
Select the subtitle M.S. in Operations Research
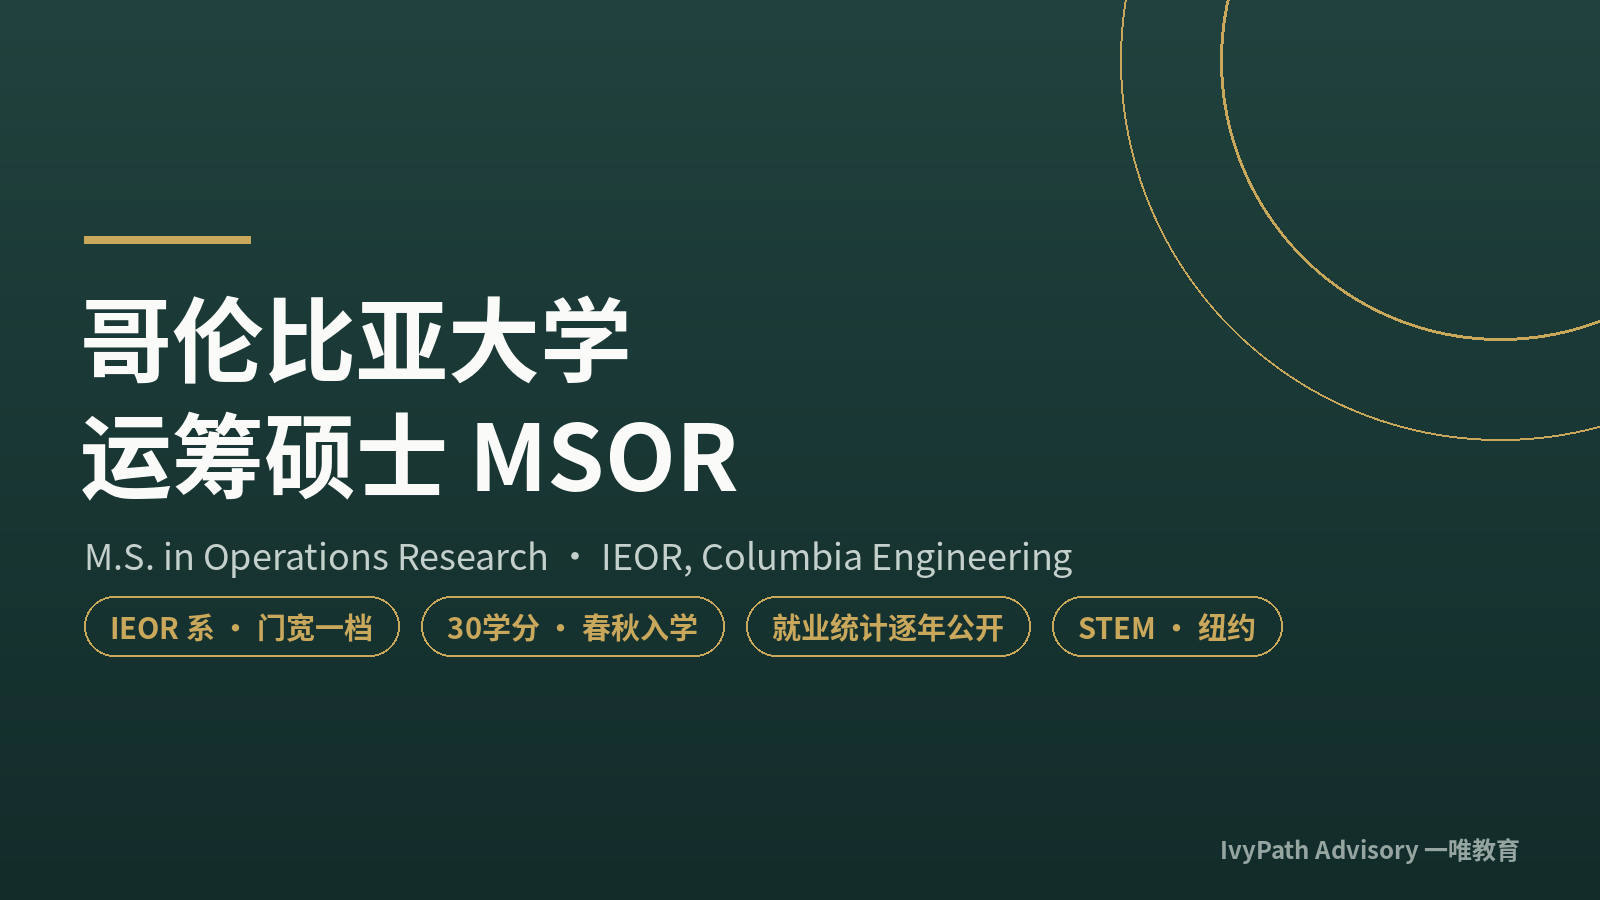(316, 557)
